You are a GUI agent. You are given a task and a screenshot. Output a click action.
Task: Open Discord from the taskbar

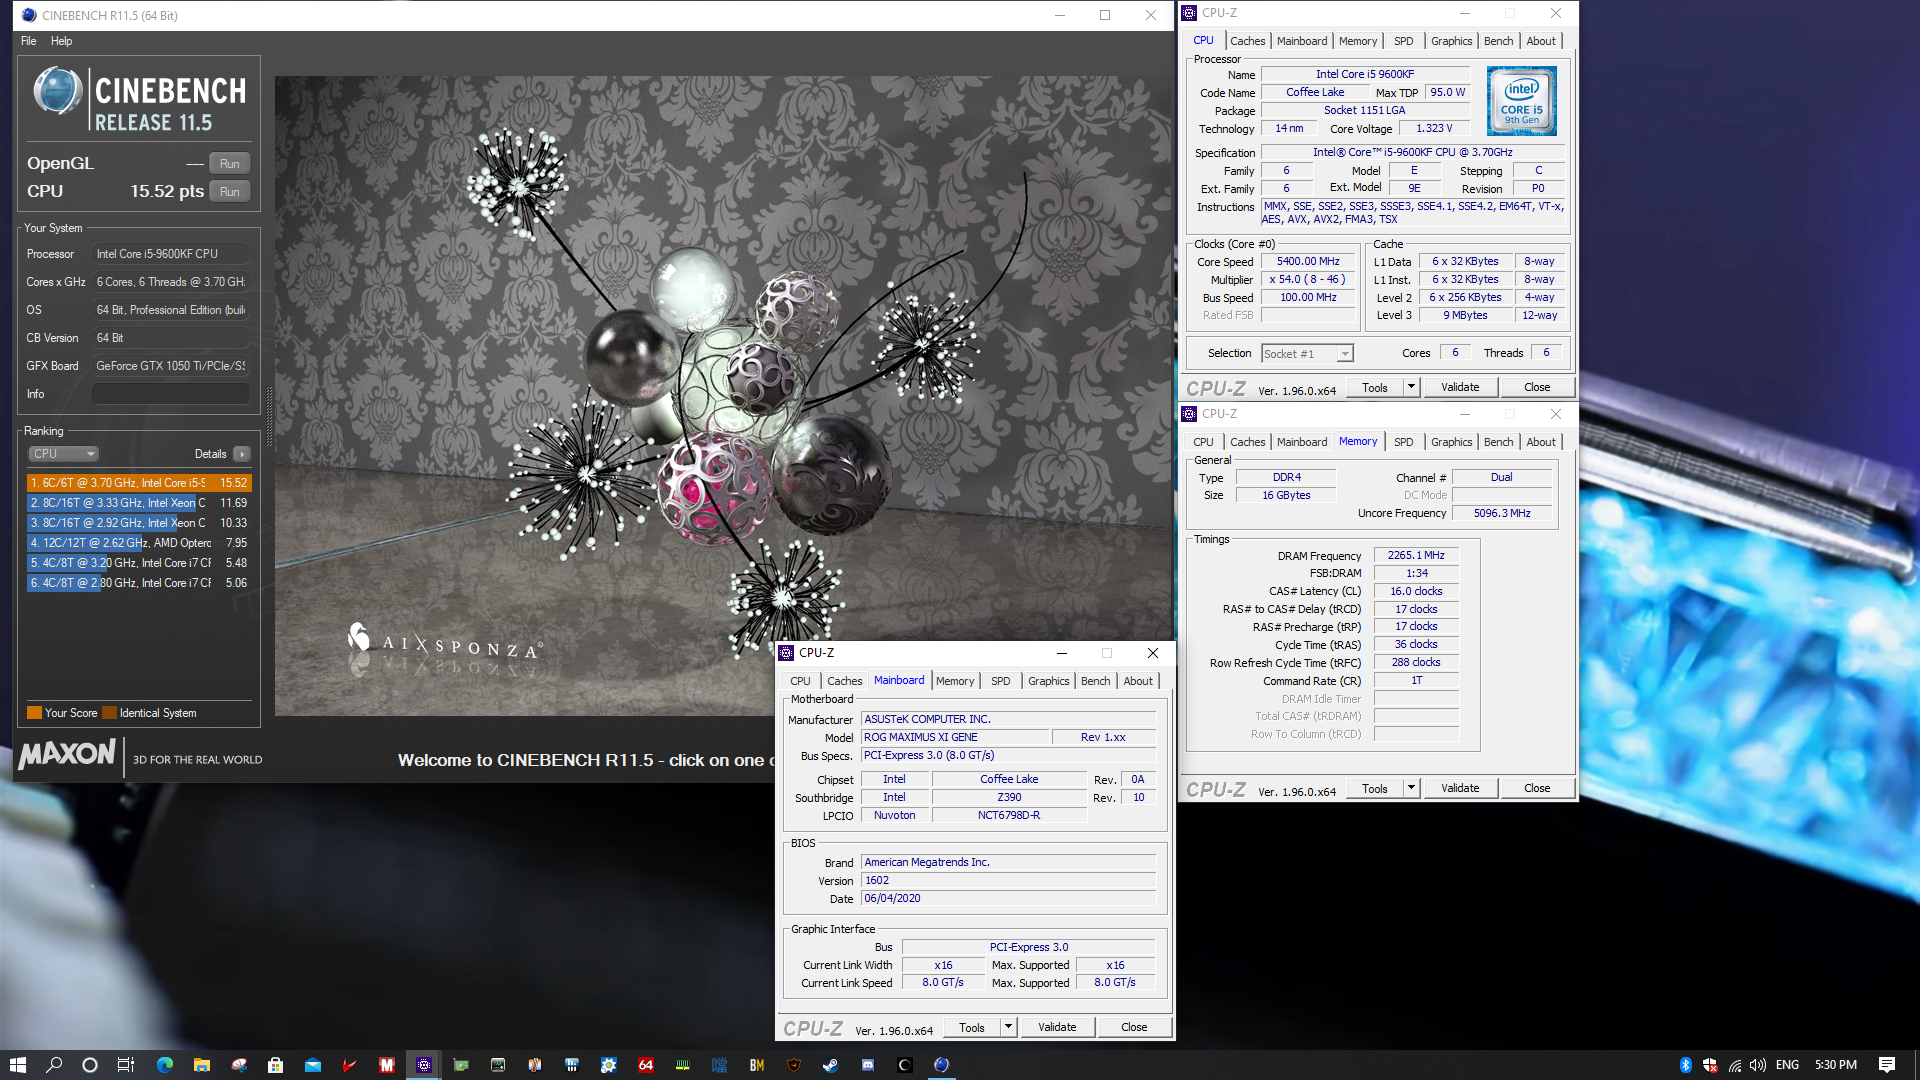click(868, 1065)
